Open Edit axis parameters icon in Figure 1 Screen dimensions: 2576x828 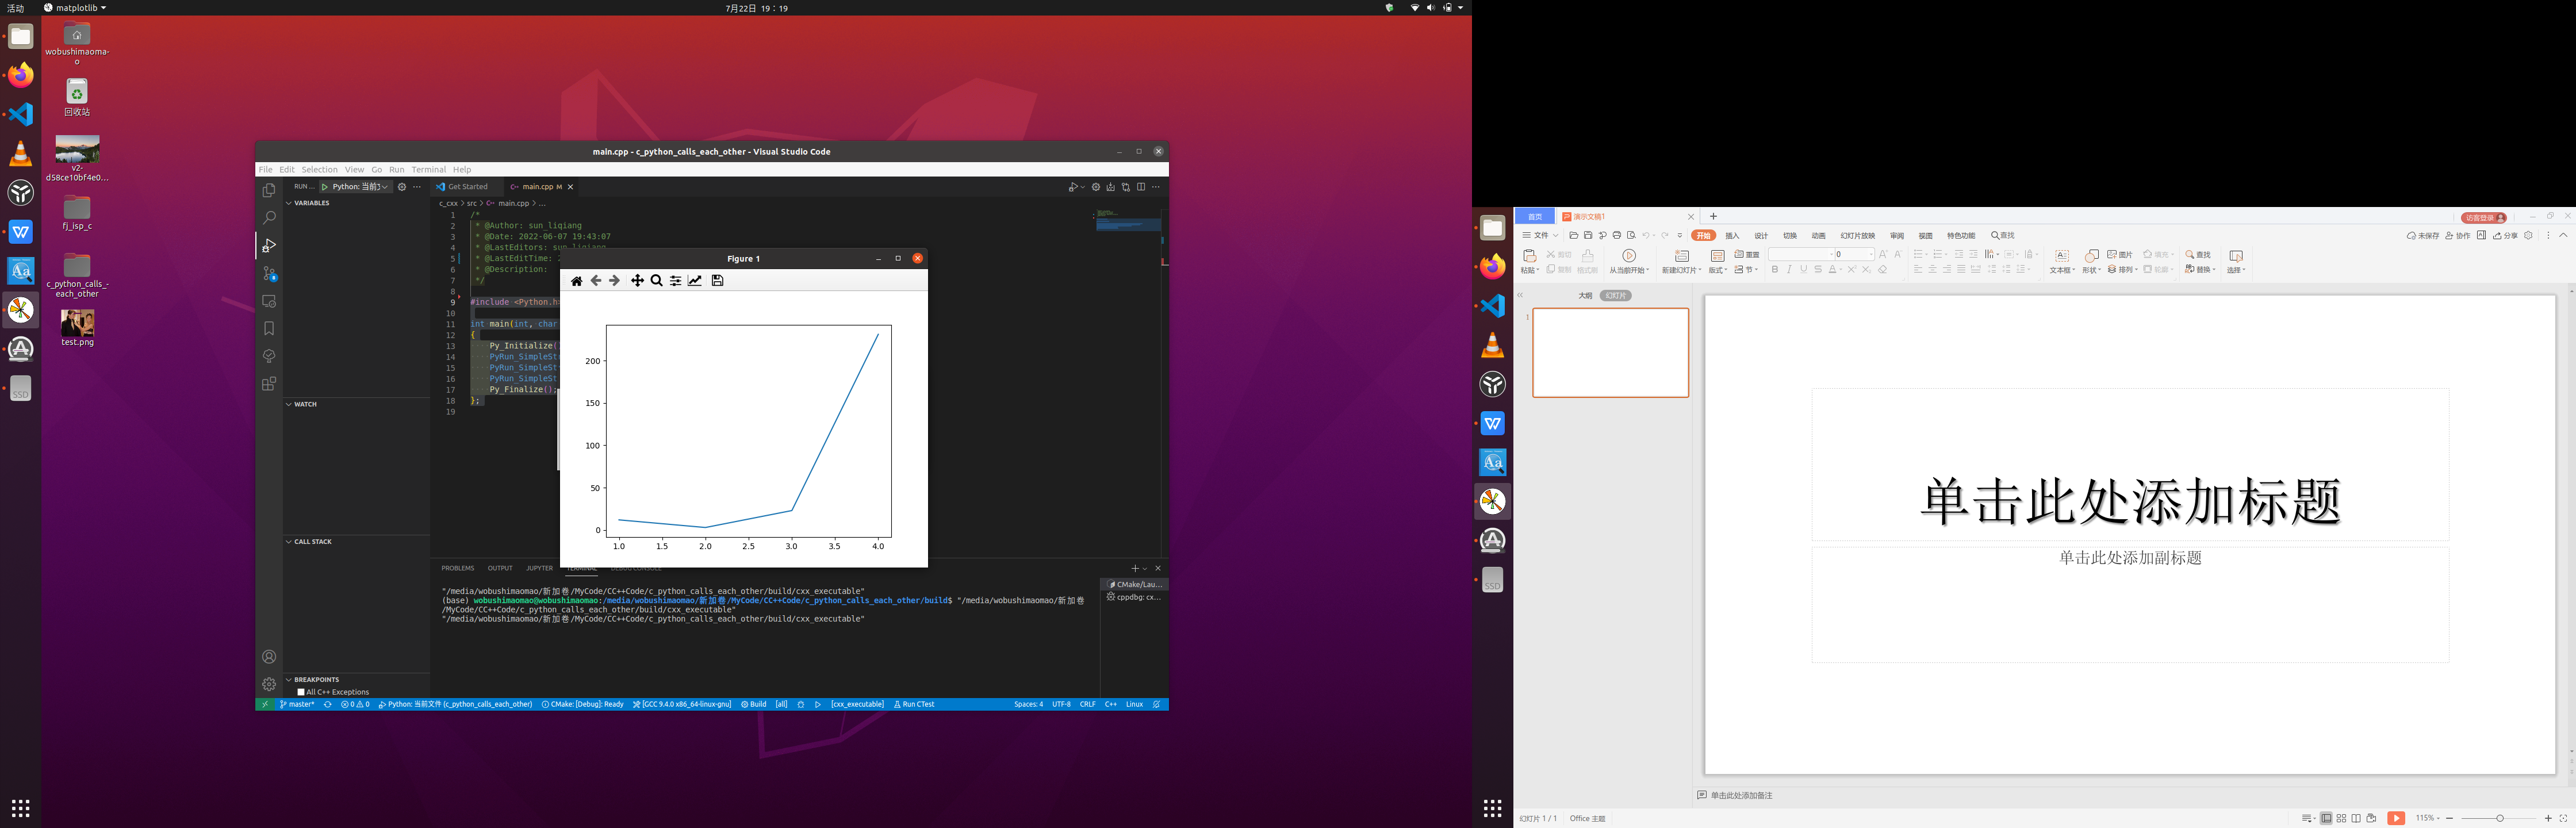point(695,281)
